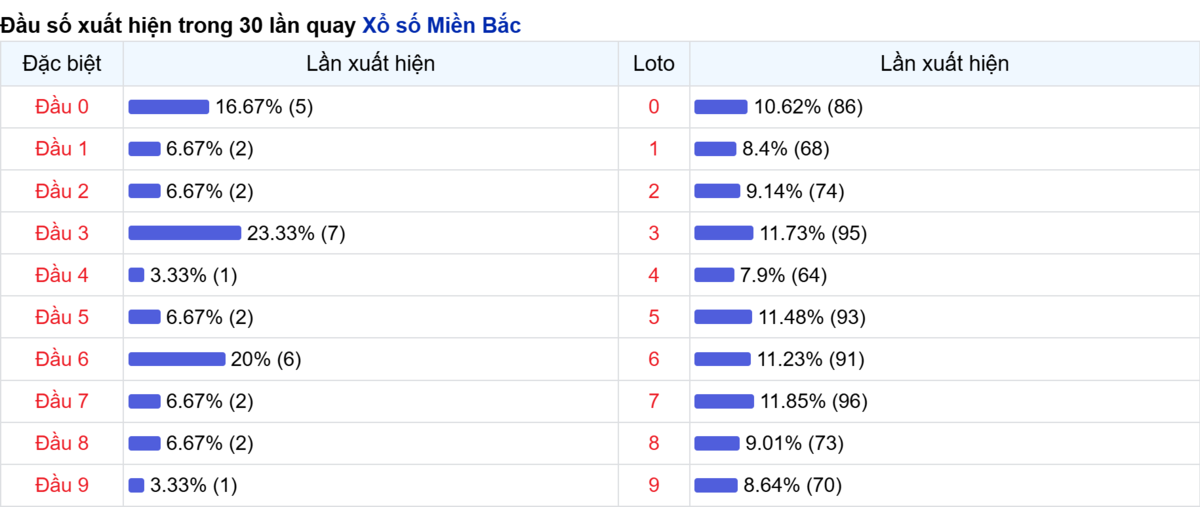The width and height of the screenshot is (1200, 507).
Task: Select the Đầu 9 row label
Action: click(x=62, y=485)
